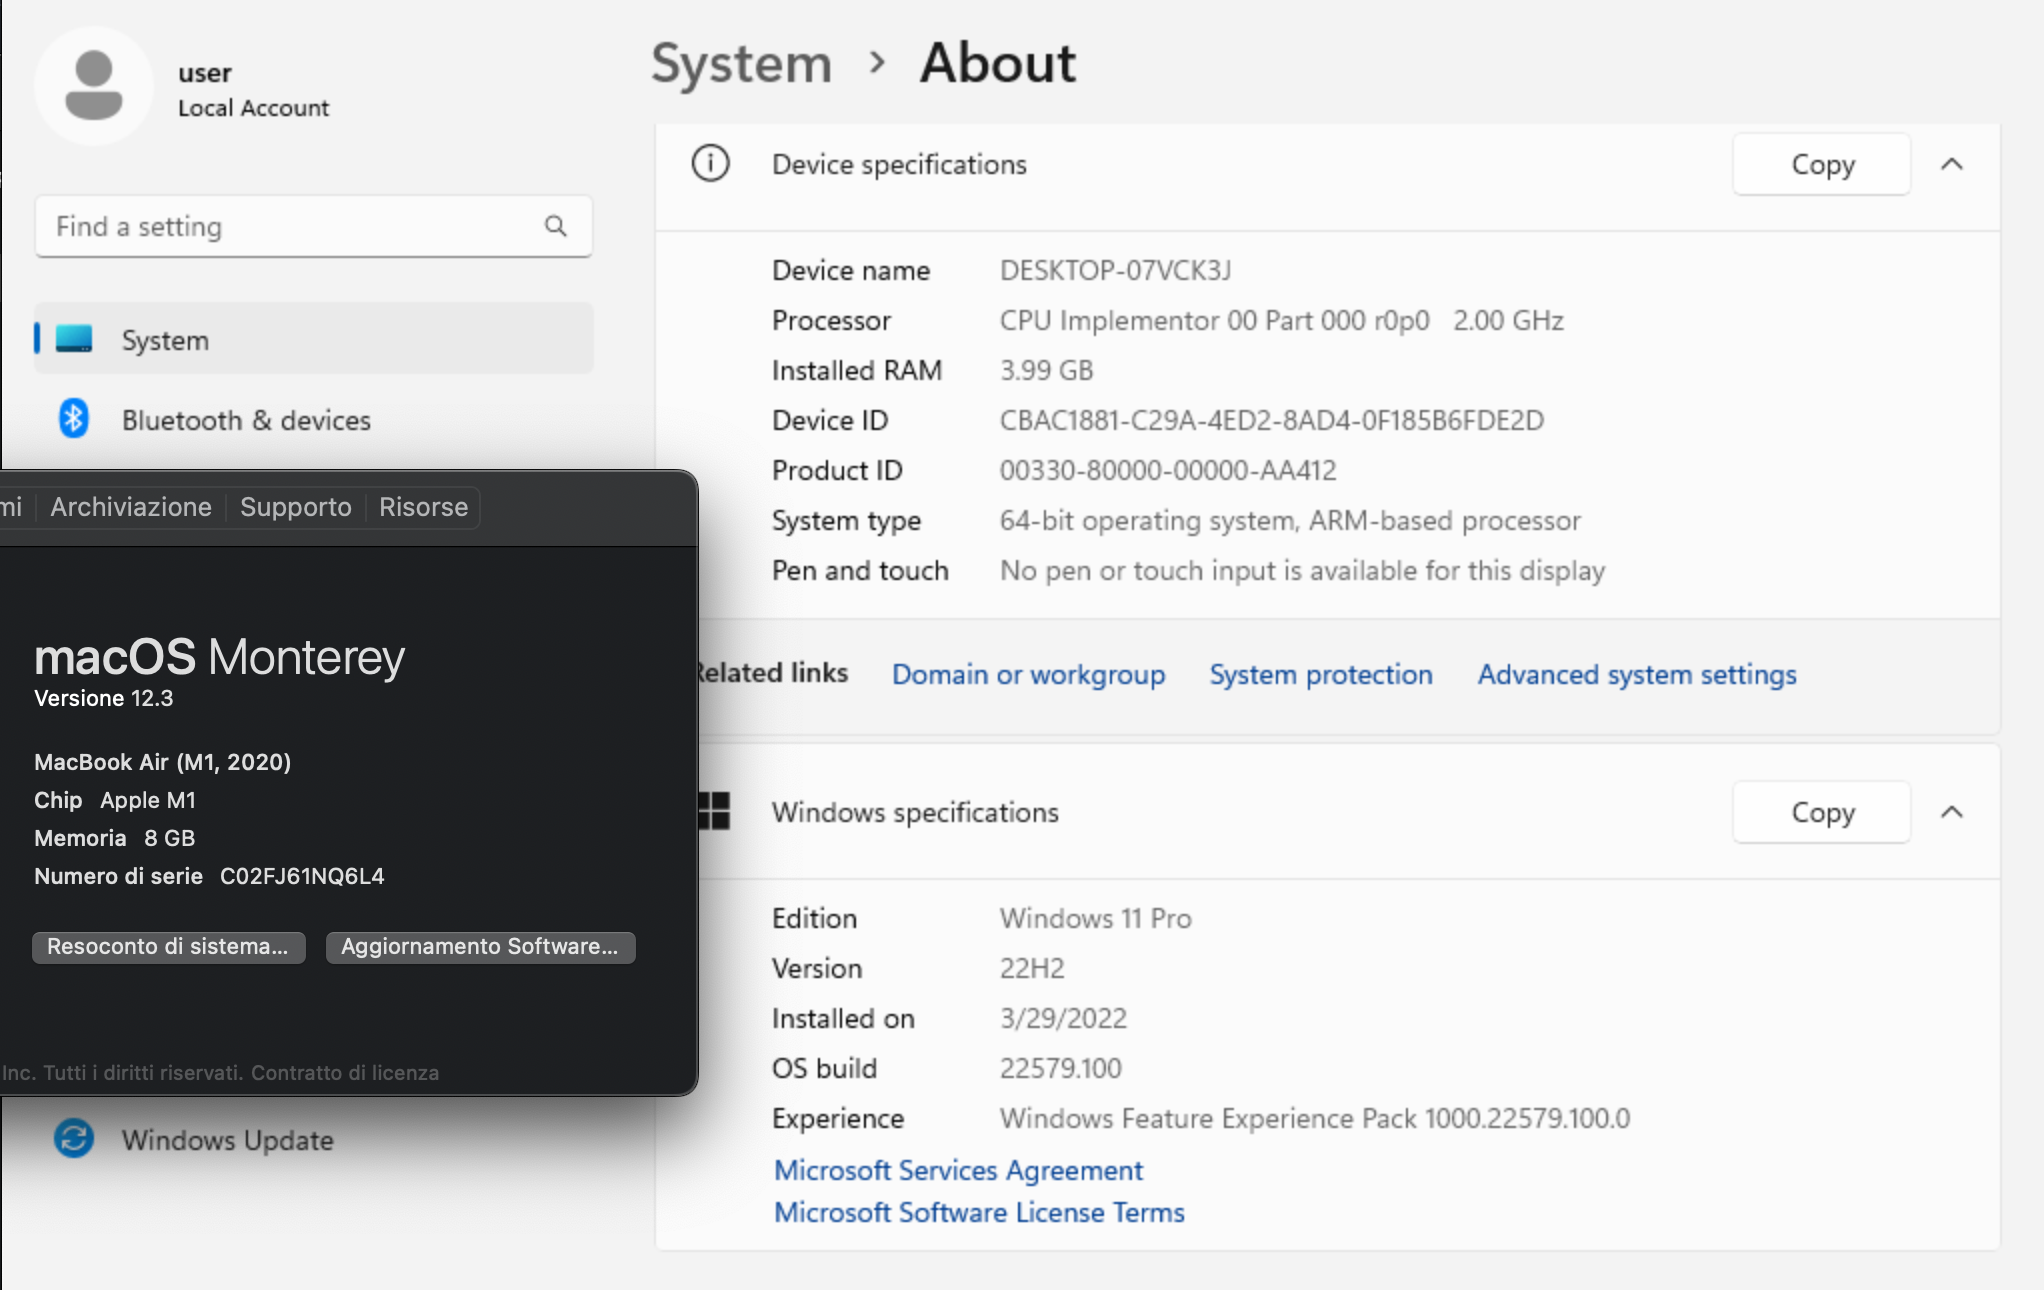The width and height of the screenshot is (2044, 1290).
Task: Switch to the Supporto tab
Action: tap(296, 507)
